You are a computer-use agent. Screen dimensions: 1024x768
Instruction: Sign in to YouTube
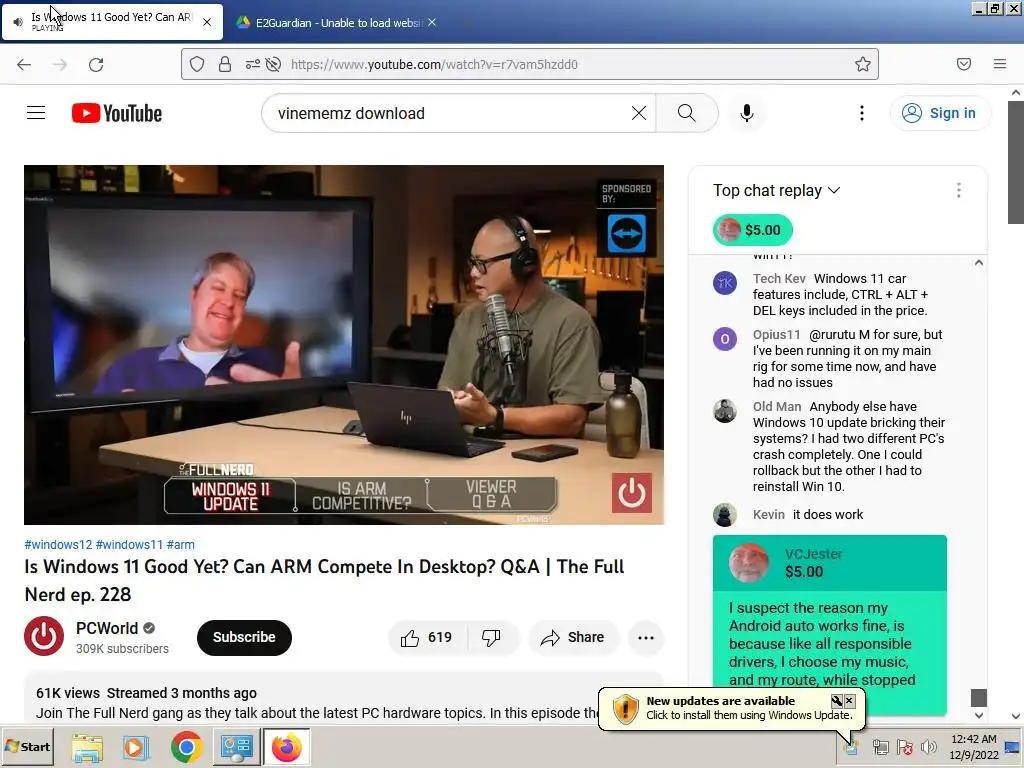pos(940,113)
